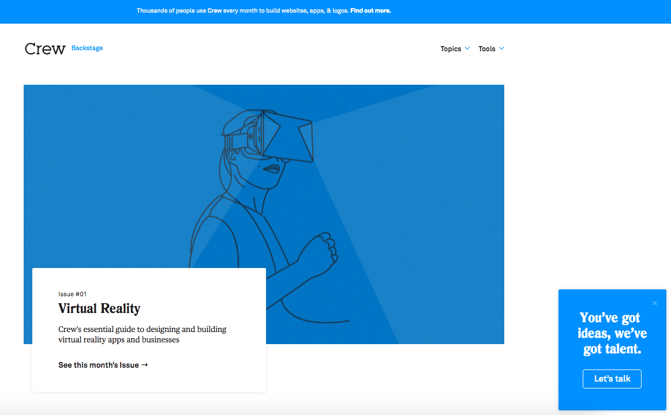Expand the Tools dropdown menu
This screenshot has width=671, height=415.
(x=490, y=49)
